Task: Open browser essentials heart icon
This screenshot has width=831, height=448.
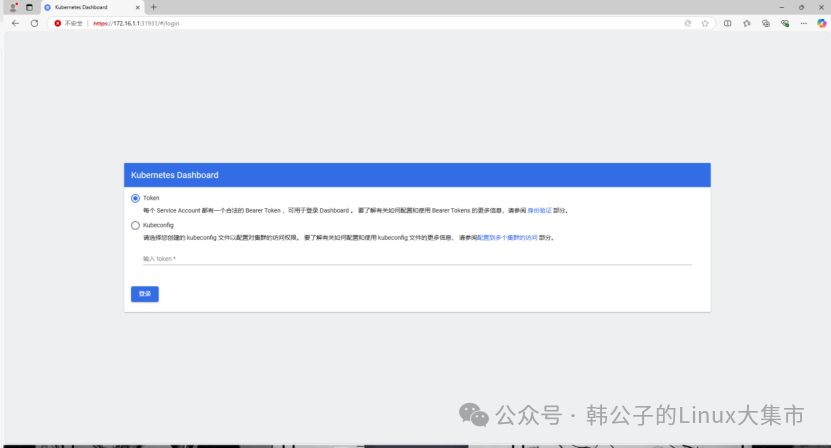Action: (x=785, y=23)
